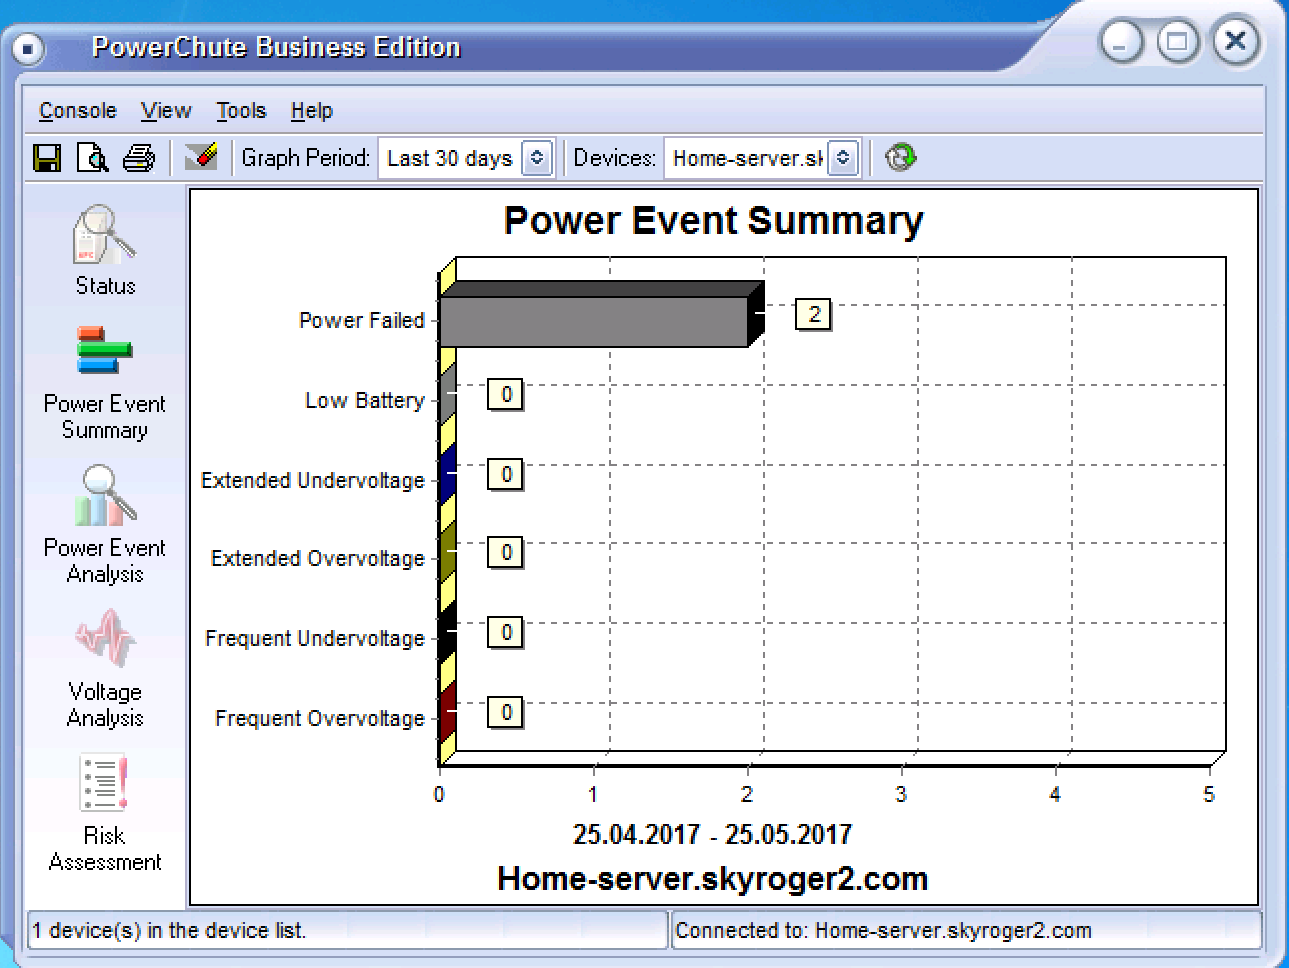This screenshot has width=1289, height=968.
Task: Click the Print icon in the toolbar
Action: pos(139,158)
